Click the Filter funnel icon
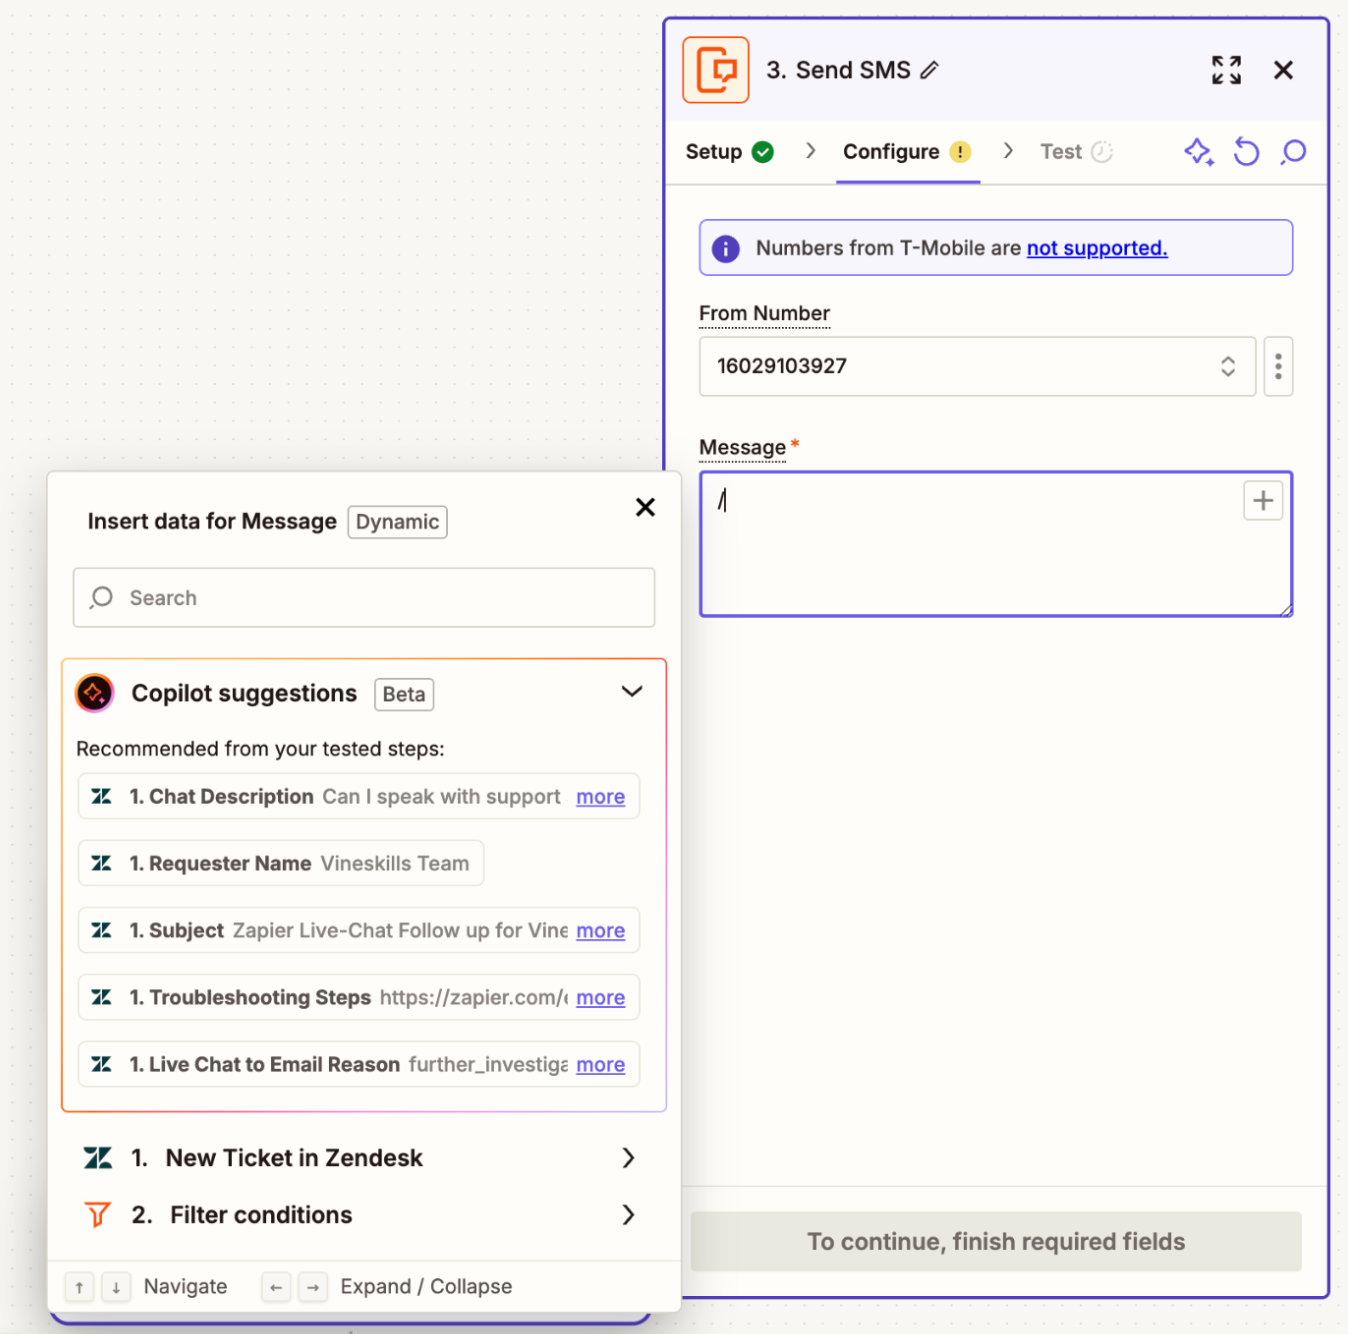 coord(98,1215)
